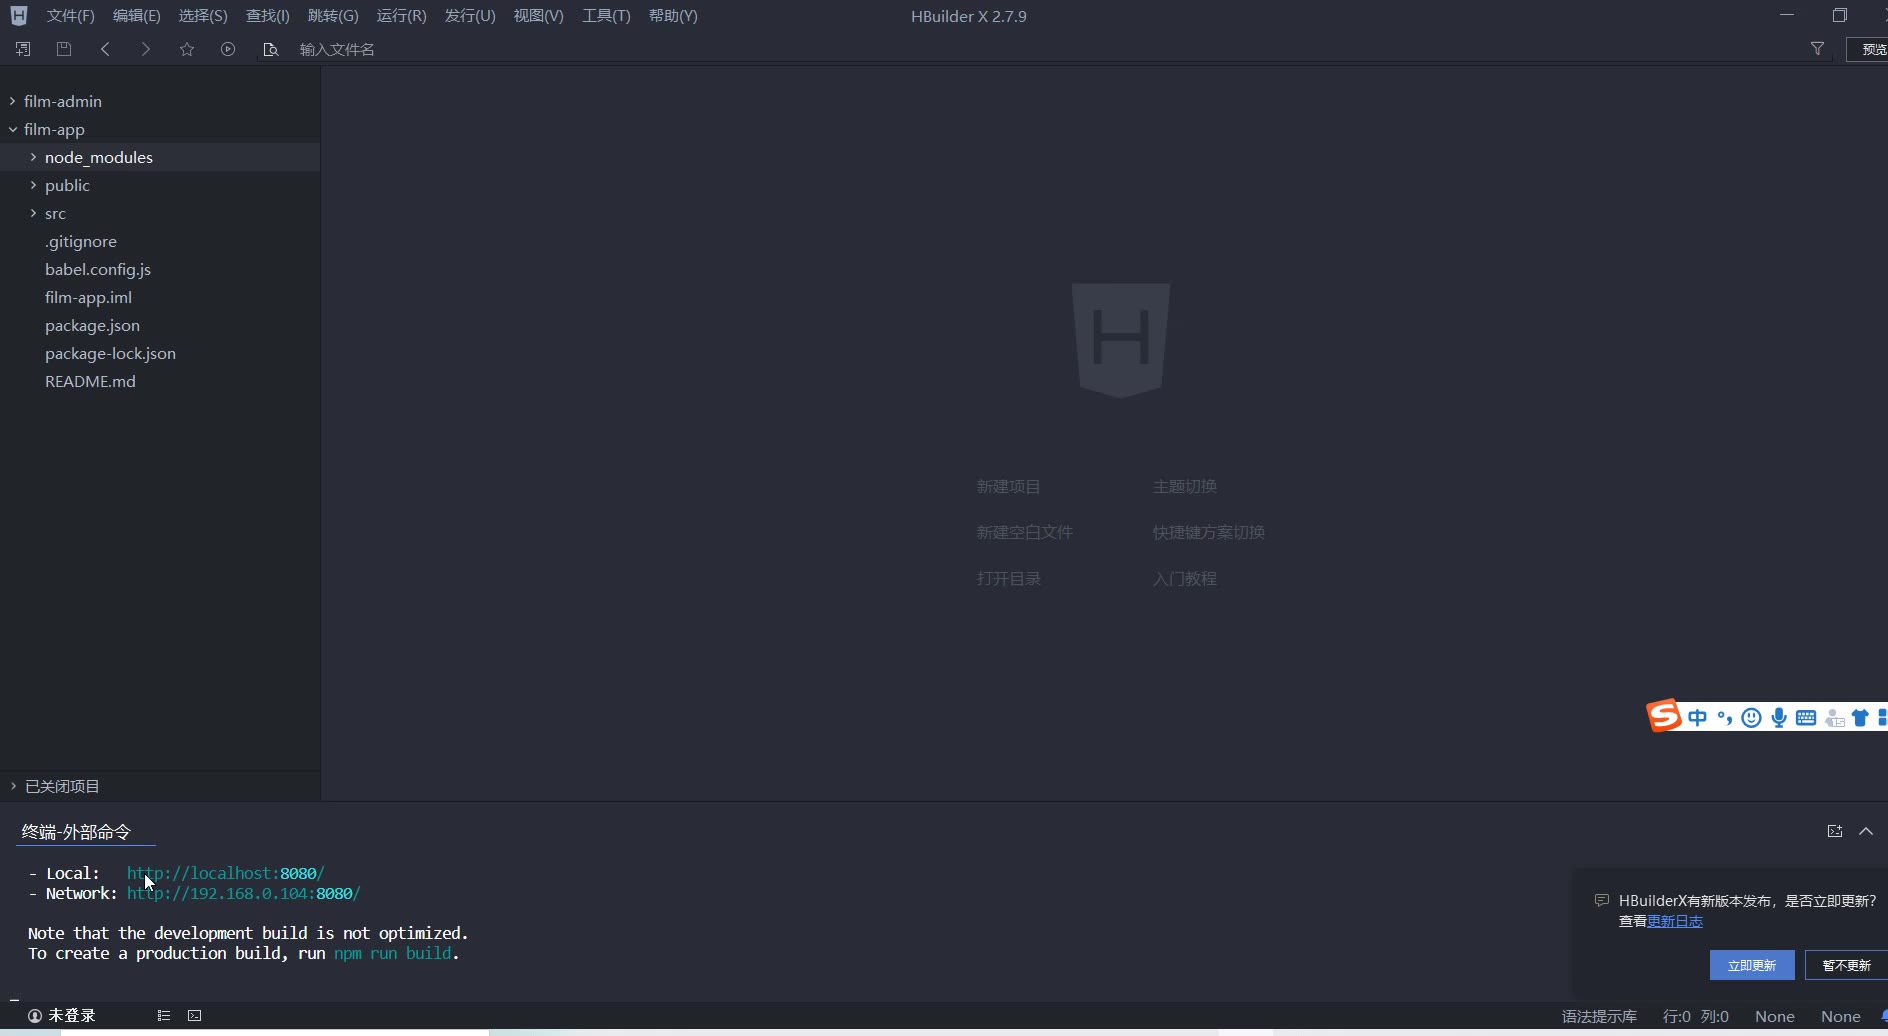Click 快捷键方案切换 on welcome screen

tap(1208, 532)
